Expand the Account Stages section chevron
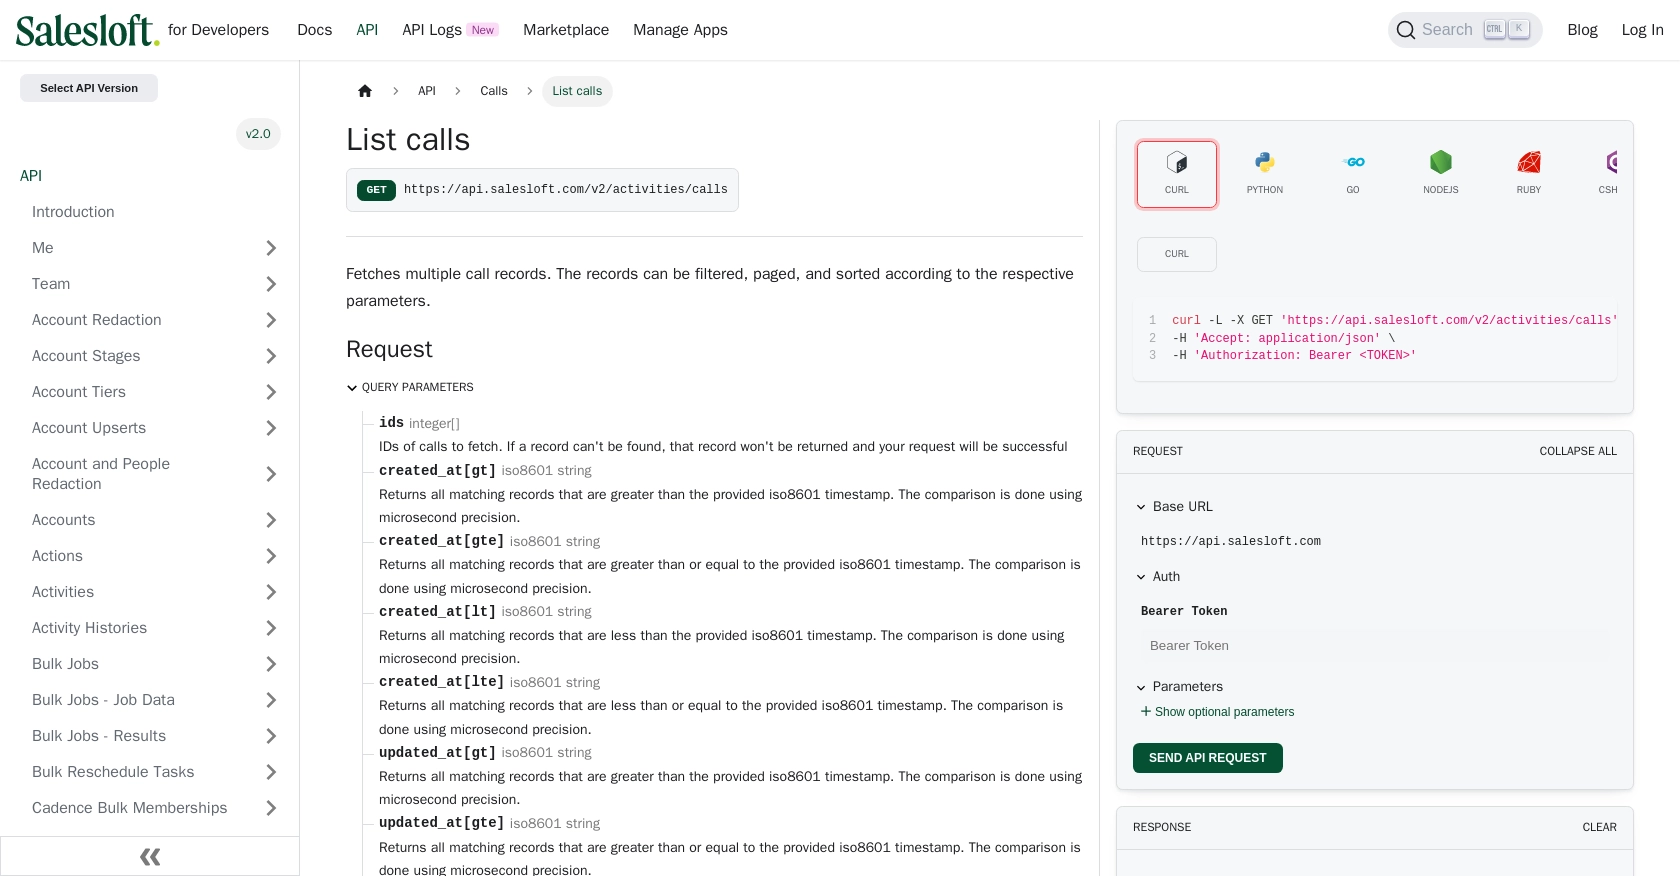The width and height of the screenshot is (1680, 876). point(271,356)
